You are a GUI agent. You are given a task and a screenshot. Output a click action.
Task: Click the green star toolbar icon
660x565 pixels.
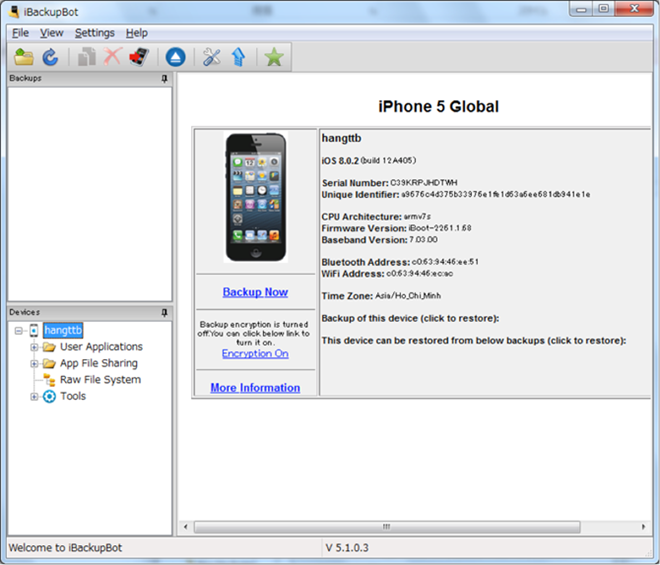274,57
